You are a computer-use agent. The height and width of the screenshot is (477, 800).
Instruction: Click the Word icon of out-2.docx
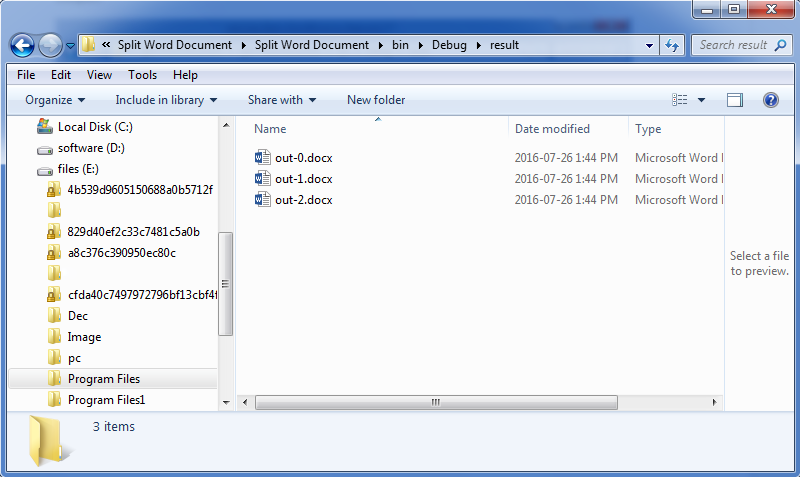[262, 199]
